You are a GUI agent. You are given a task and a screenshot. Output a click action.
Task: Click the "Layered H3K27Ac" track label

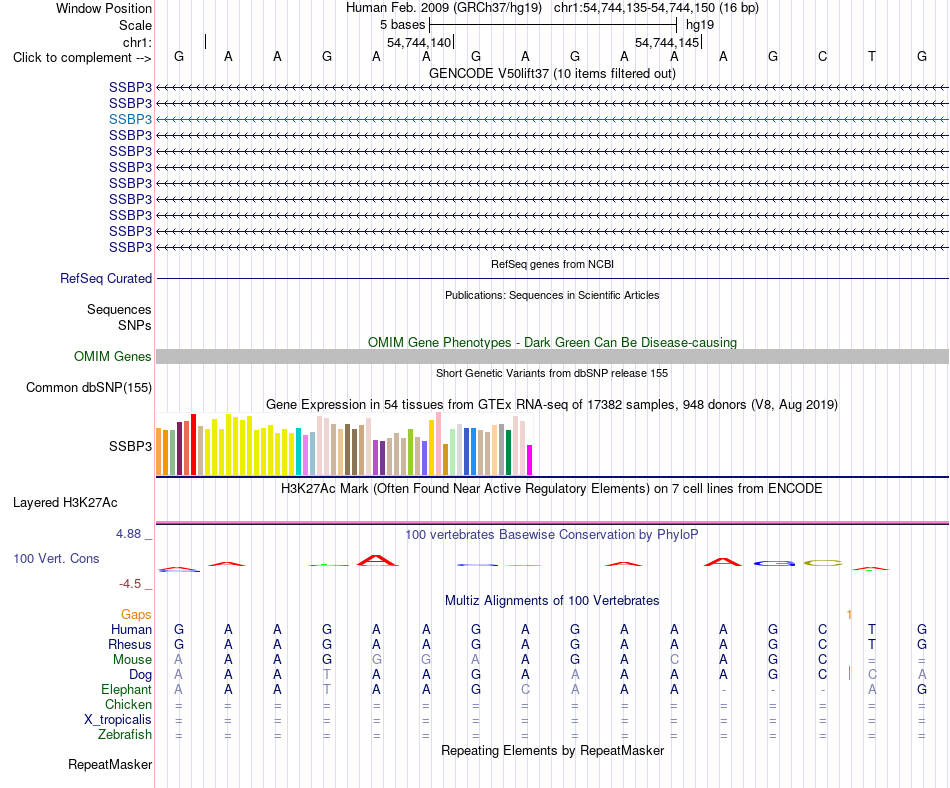65,503
